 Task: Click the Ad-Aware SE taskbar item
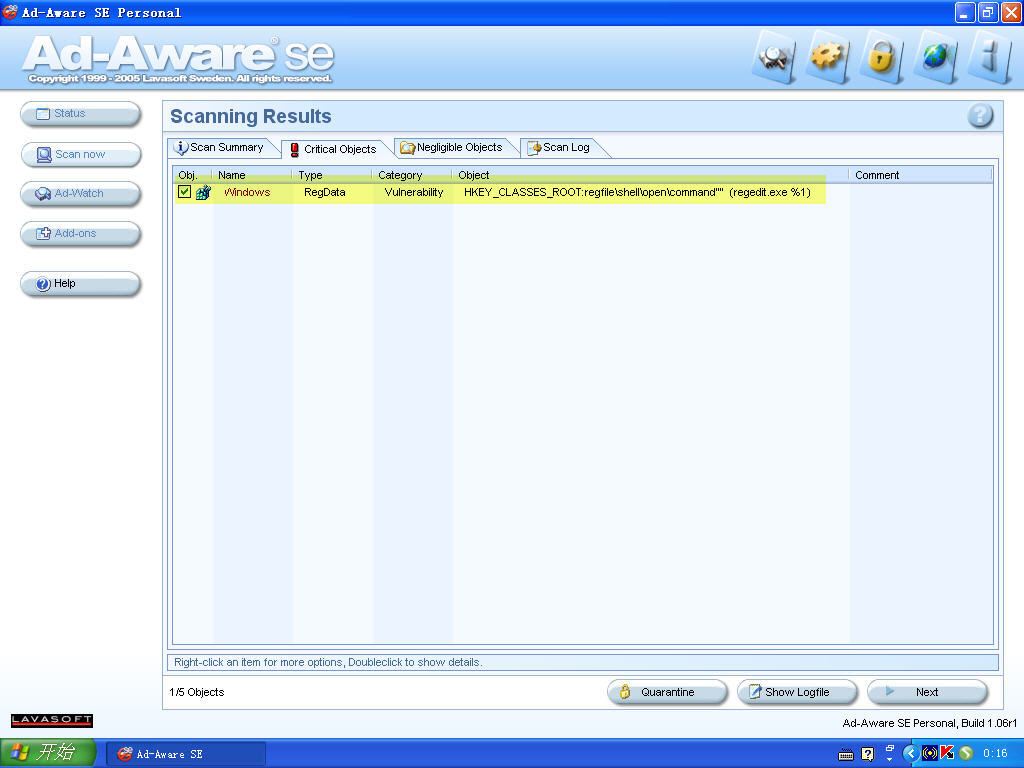(x=186, y=754)
